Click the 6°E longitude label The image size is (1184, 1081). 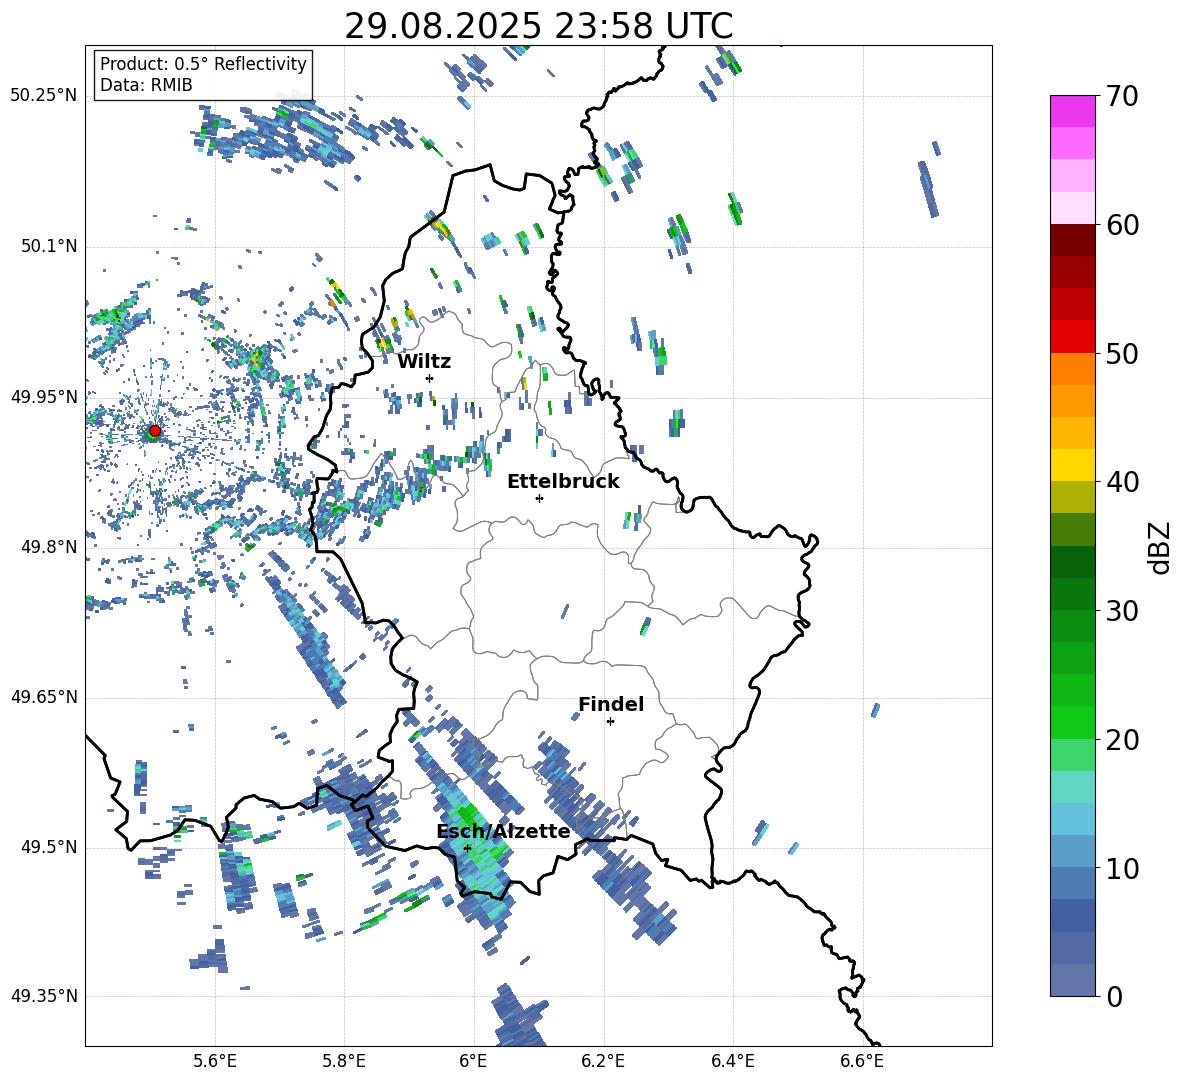pos(473,1061)
